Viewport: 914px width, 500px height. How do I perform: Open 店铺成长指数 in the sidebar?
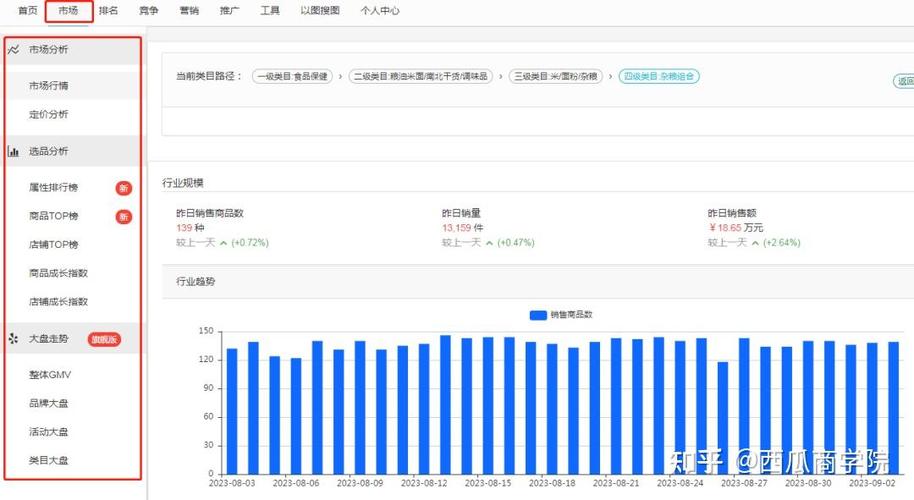coord(58,301)
